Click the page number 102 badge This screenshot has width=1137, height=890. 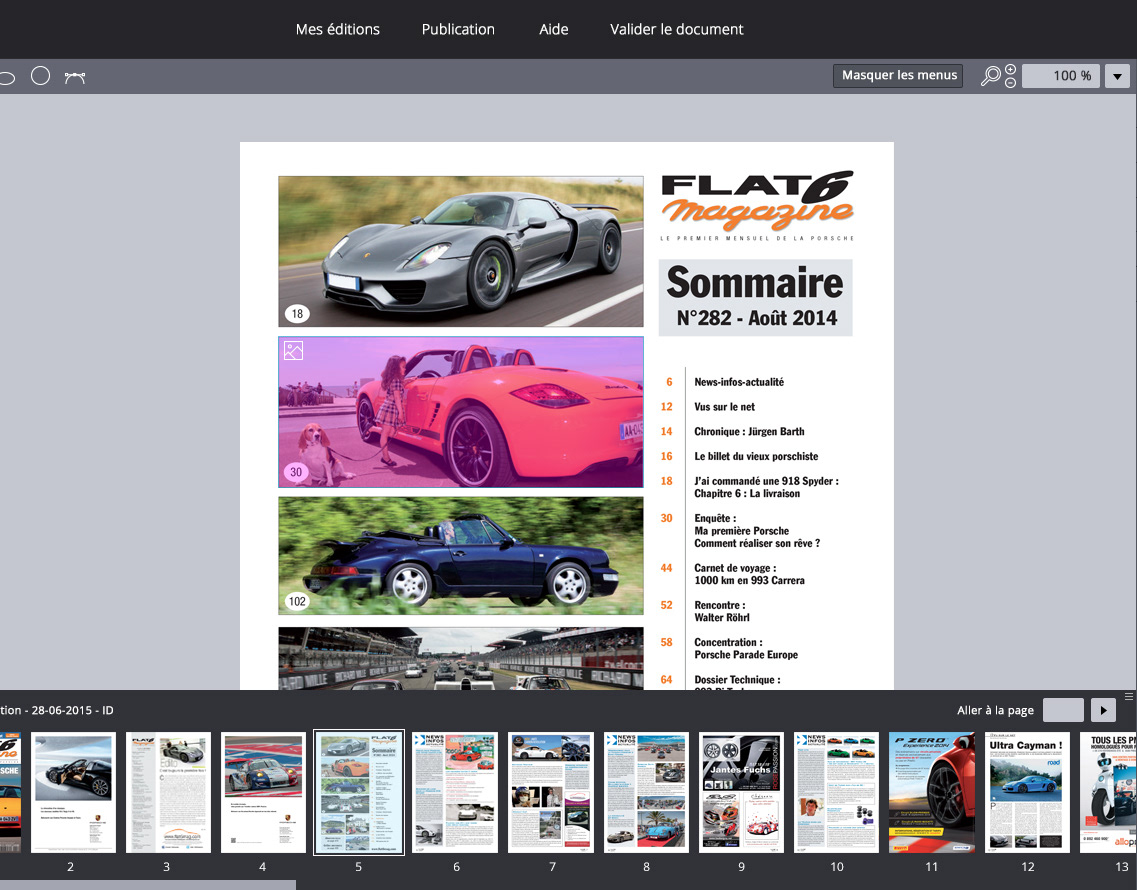pos(297,601)
